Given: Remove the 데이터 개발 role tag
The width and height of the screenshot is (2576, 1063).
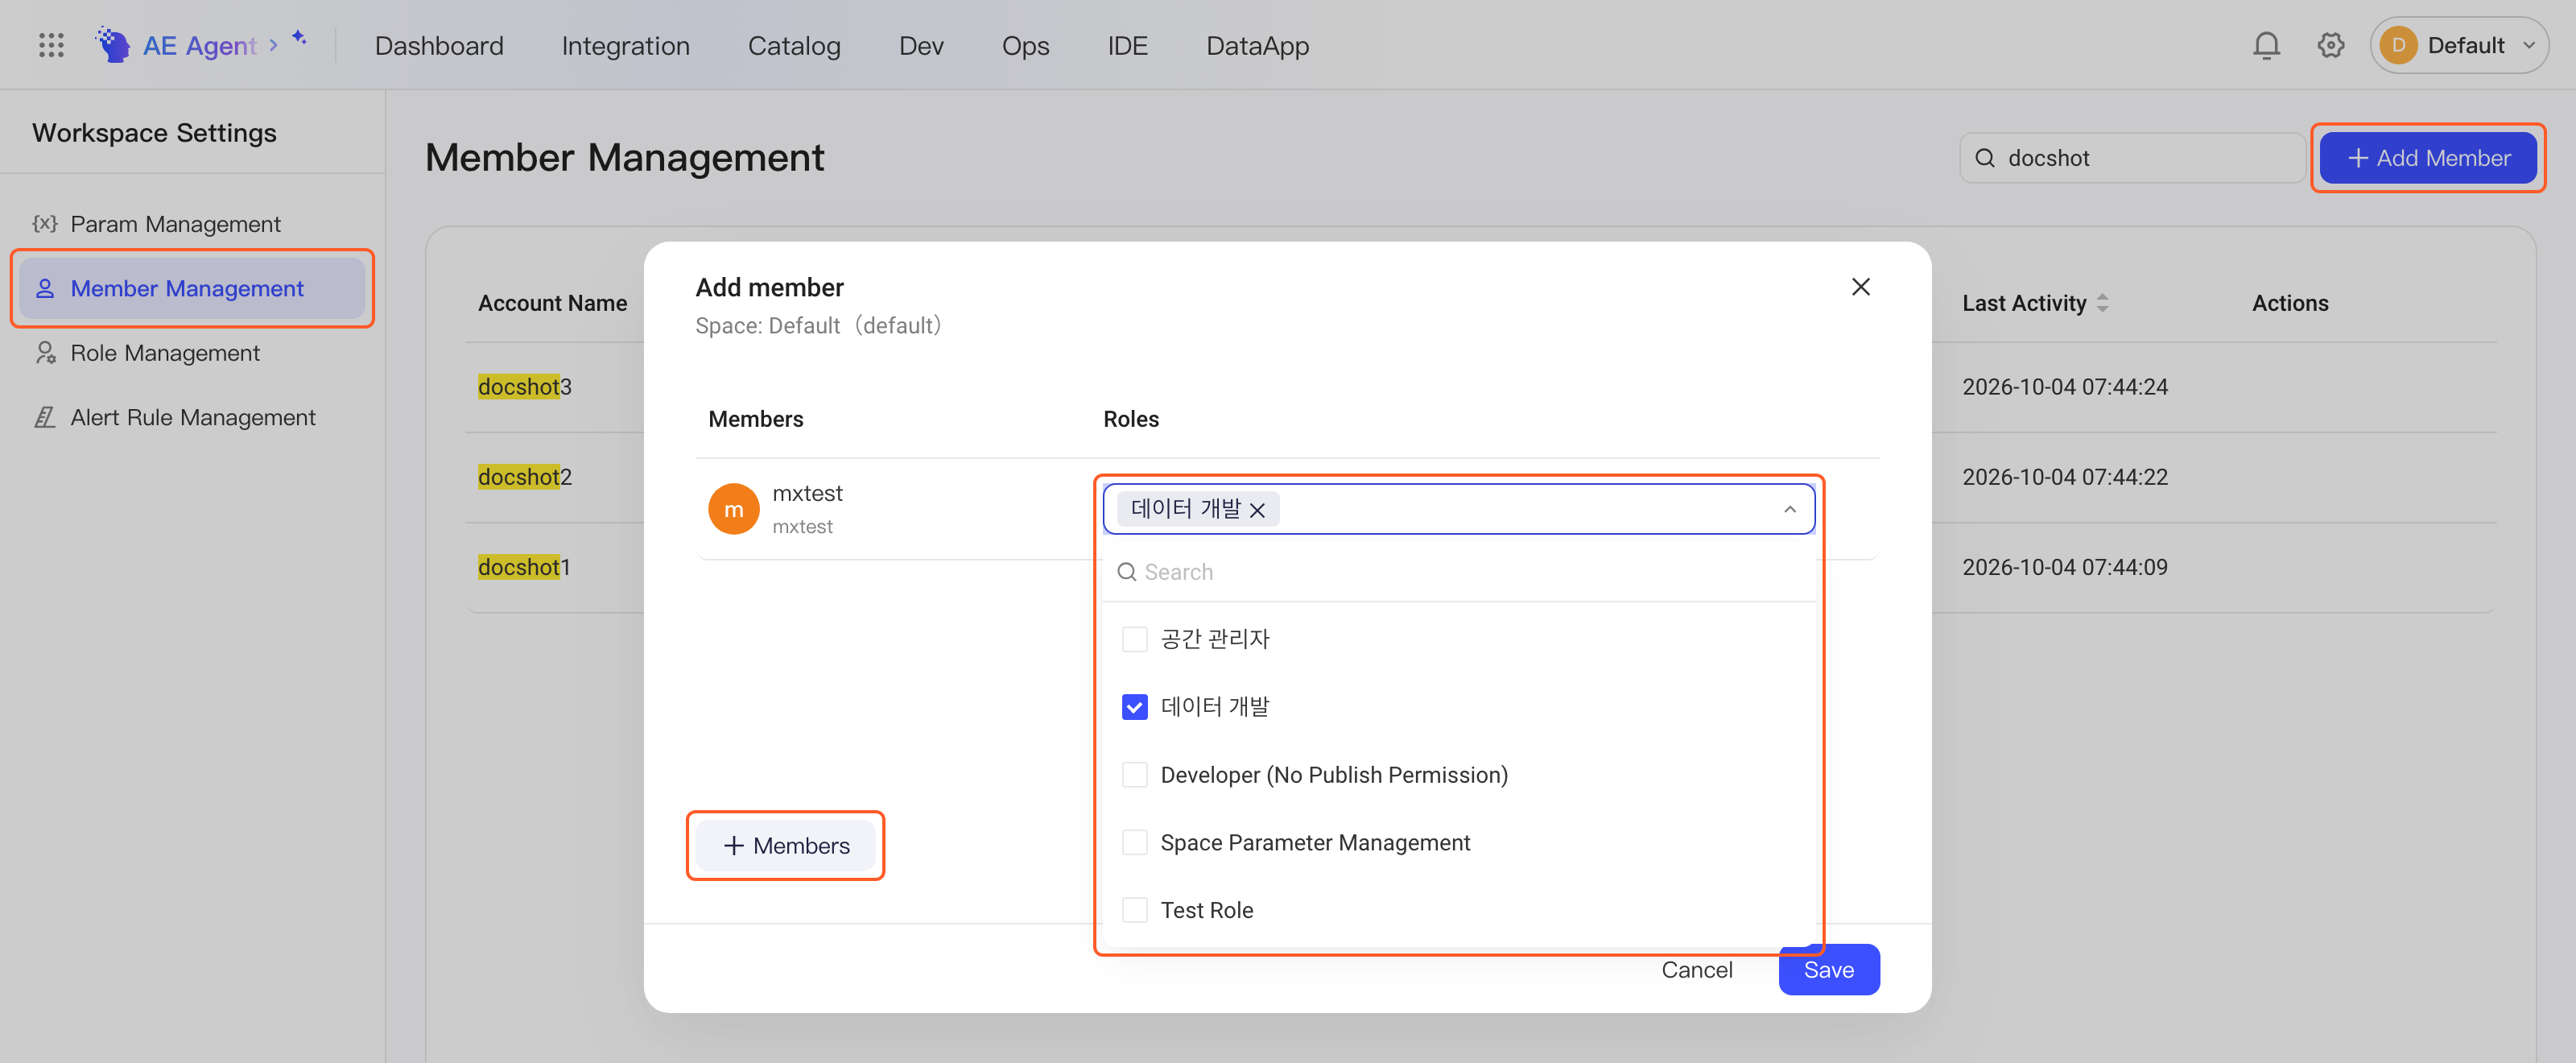Looking at the screenshot, I should [1258, 510].
